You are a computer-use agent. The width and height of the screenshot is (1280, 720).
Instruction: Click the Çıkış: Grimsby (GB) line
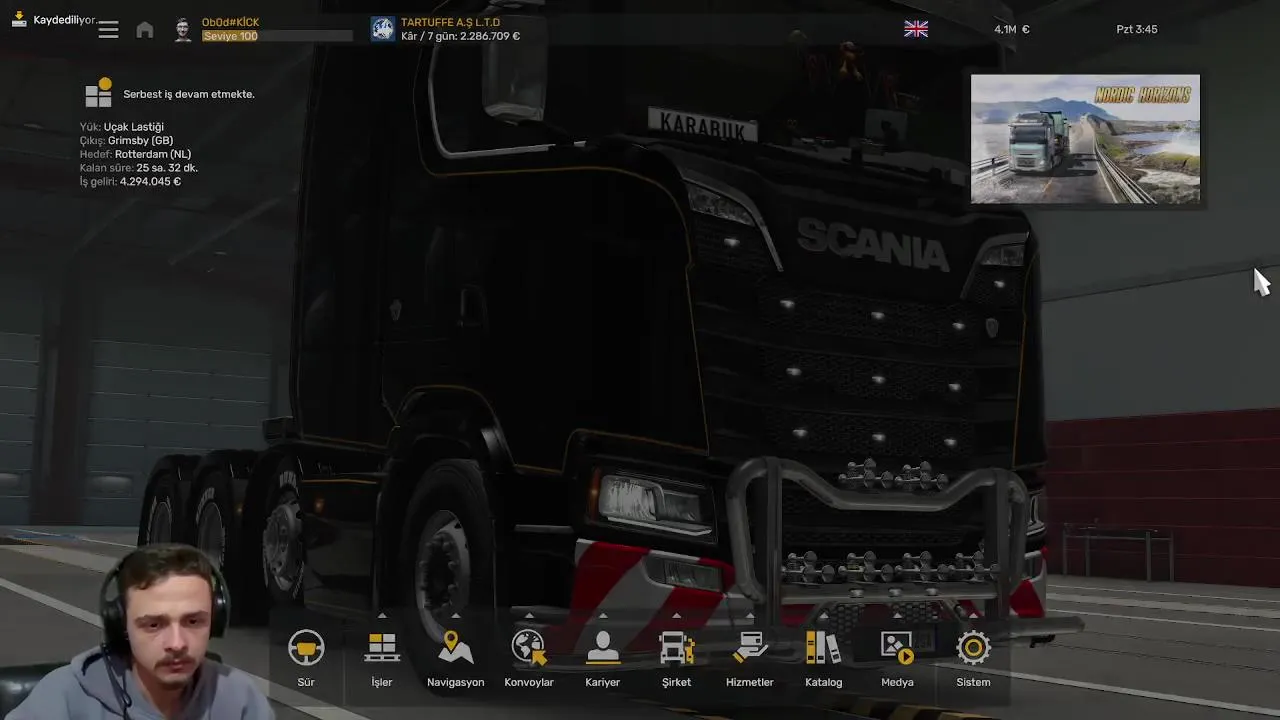tap(126, 141)
